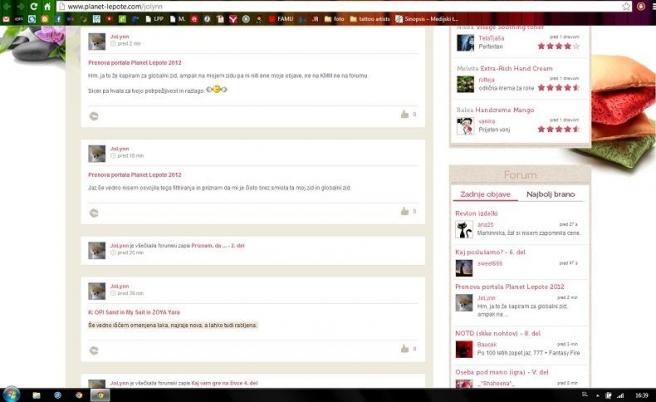
Task: Open the browser home page icon
Action: pos(47,6)
